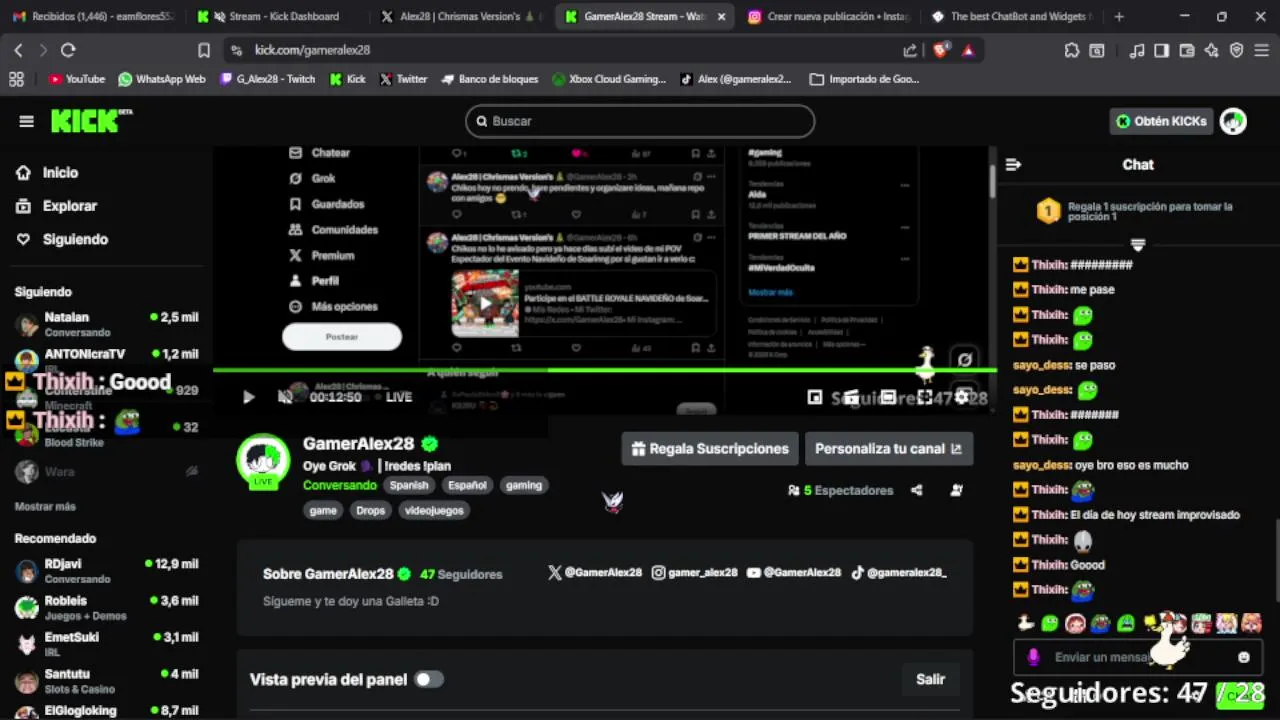Viewport: 1280px width, 720px height.
Task: Enable mini player mode
Action: pos(815,397)
